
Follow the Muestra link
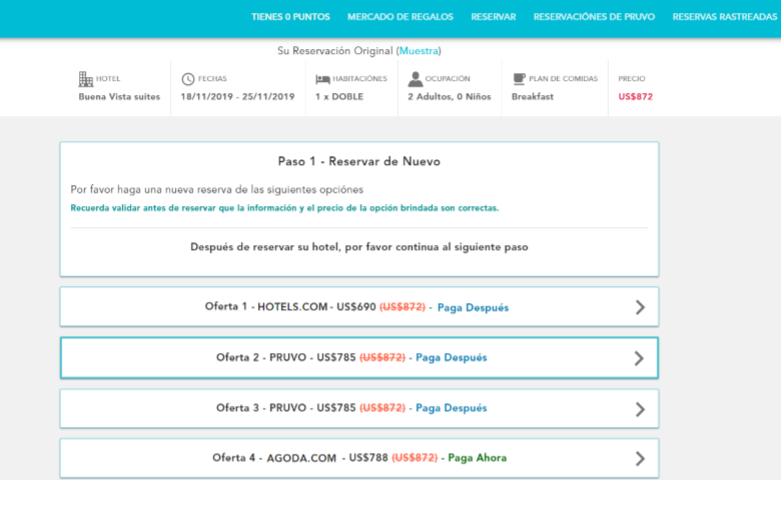pyautogui.click(x=418, y=51)
